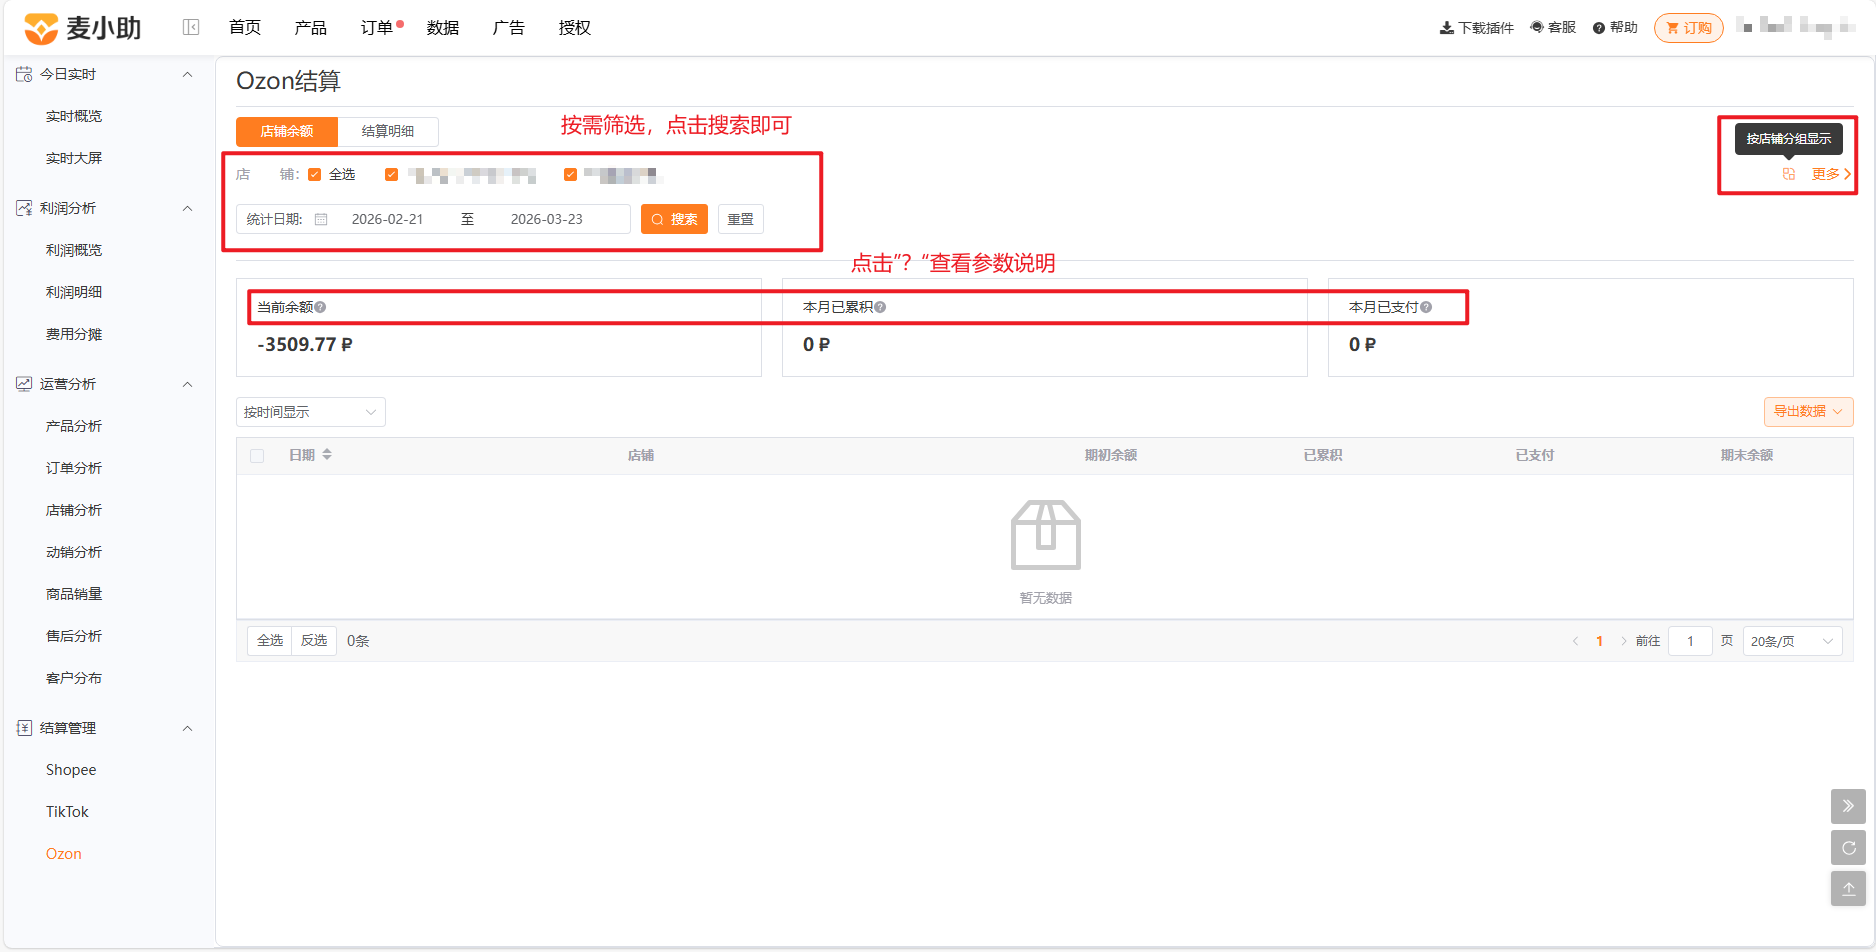Open the 授权 top menu
Viewport: 1876px width, 952px height.
click(x=575, y=28)
